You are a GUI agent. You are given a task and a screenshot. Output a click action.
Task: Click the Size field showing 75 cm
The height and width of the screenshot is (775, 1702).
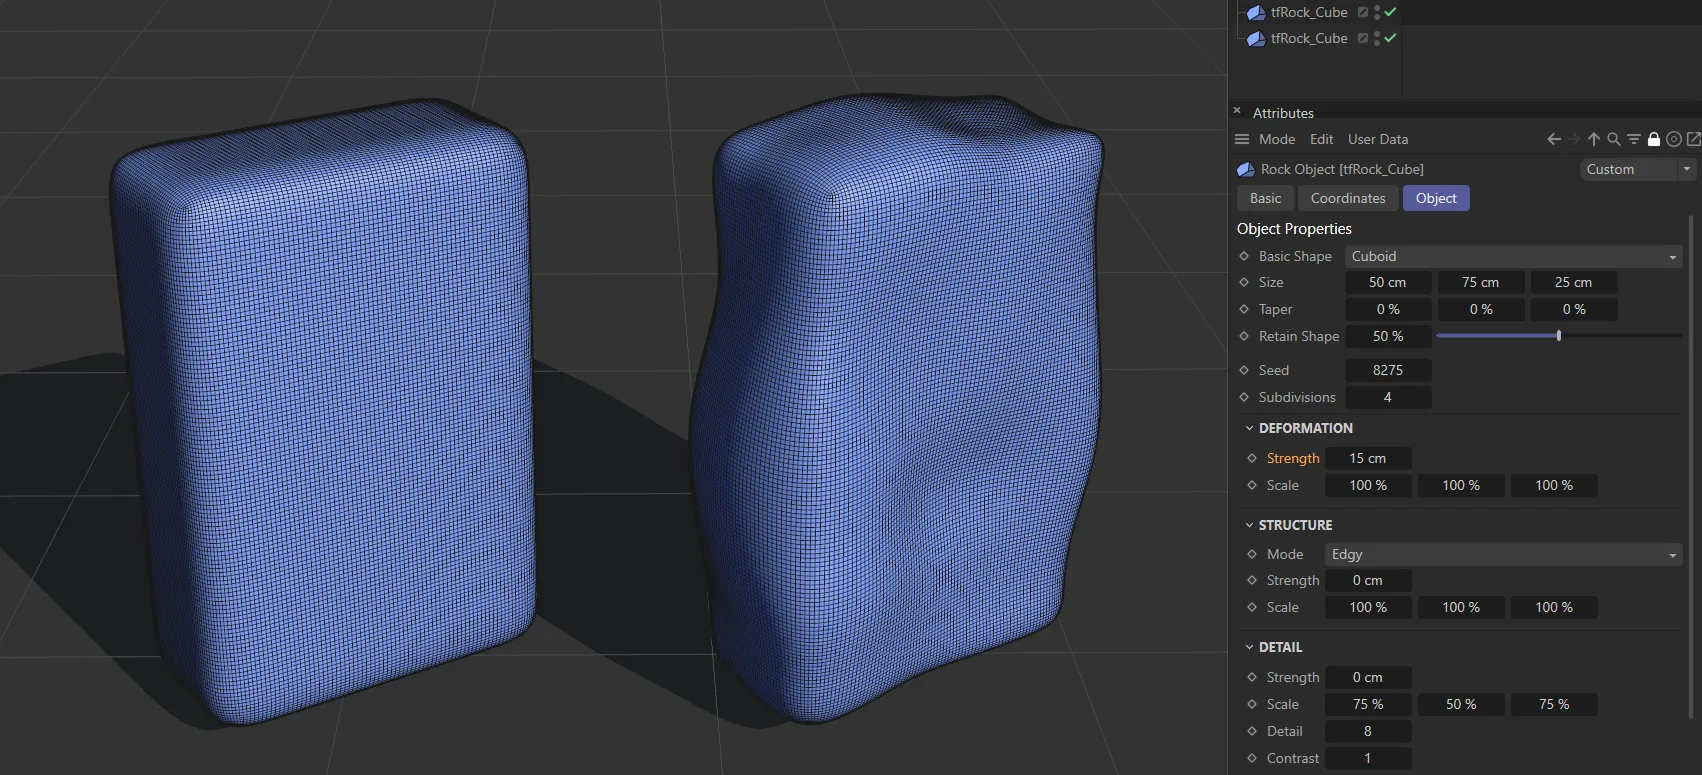coord(1481,283)
